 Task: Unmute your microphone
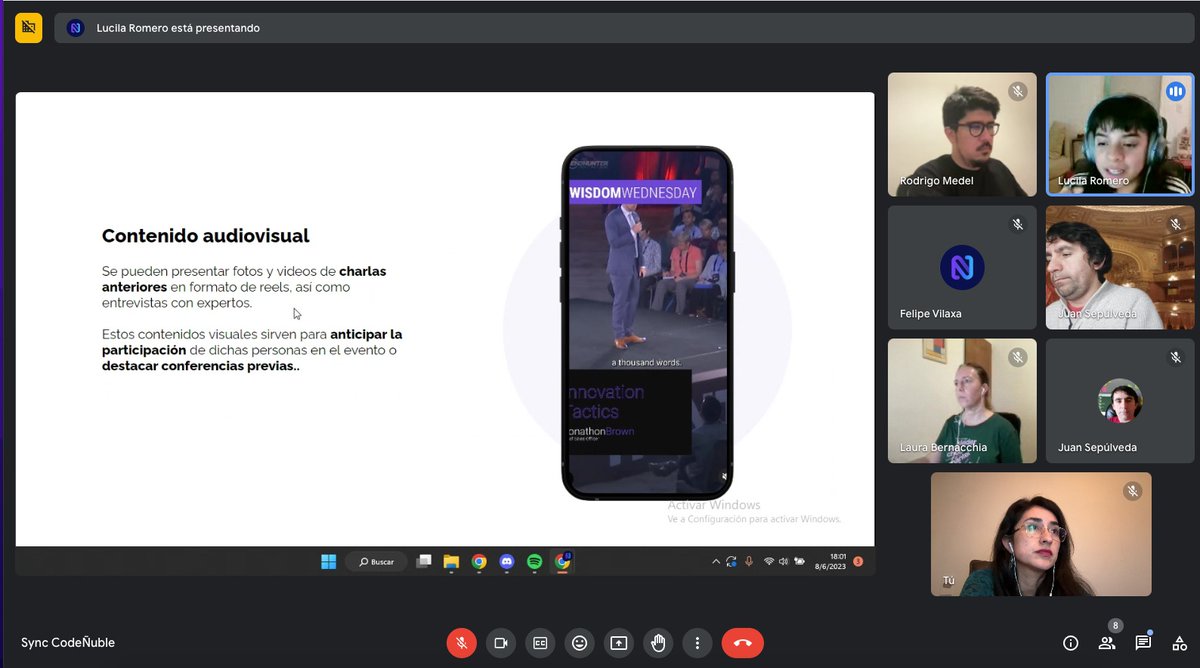[x=462, y=643]
